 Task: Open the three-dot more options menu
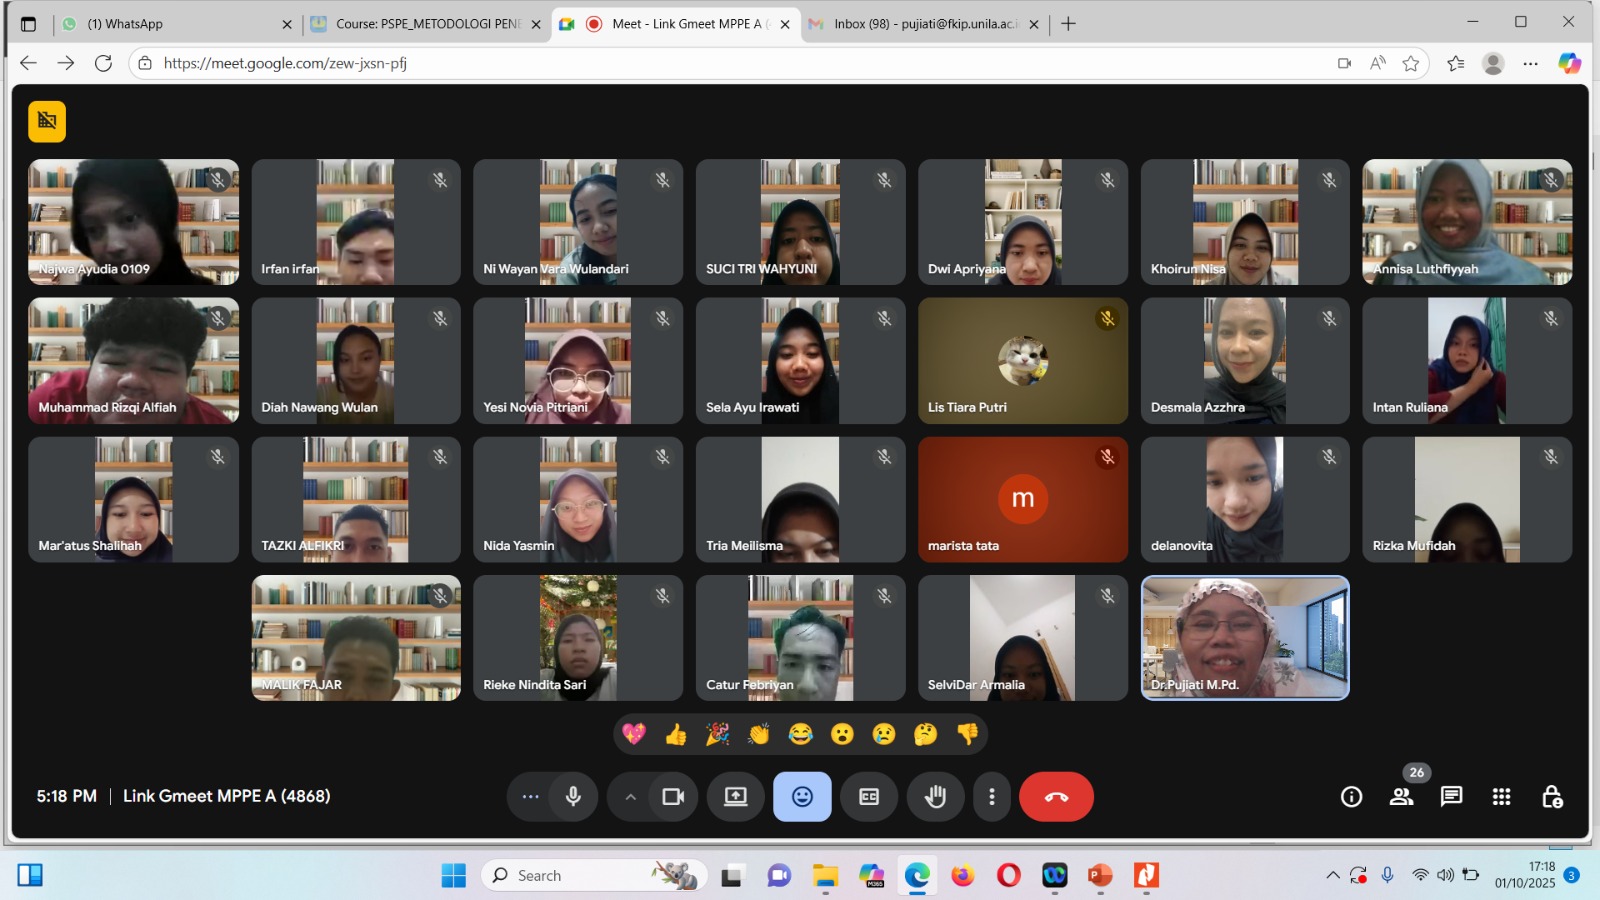991,797
